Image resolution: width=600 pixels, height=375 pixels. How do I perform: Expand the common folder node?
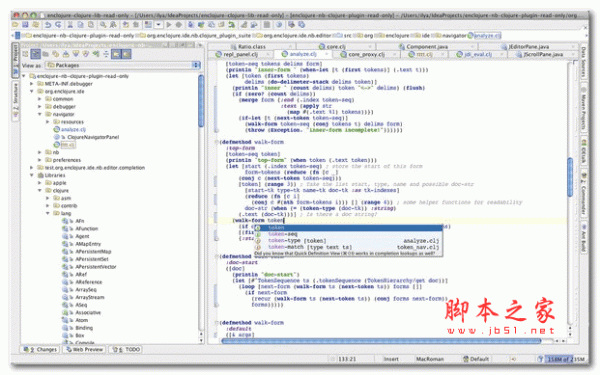pyautogui.click(x=39, y=99)
